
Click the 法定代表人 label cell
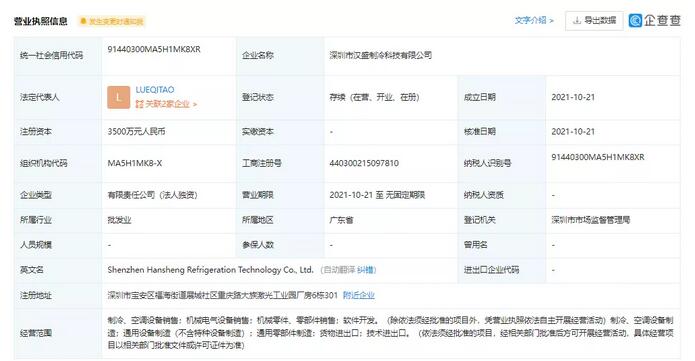[x=58, y=97]
